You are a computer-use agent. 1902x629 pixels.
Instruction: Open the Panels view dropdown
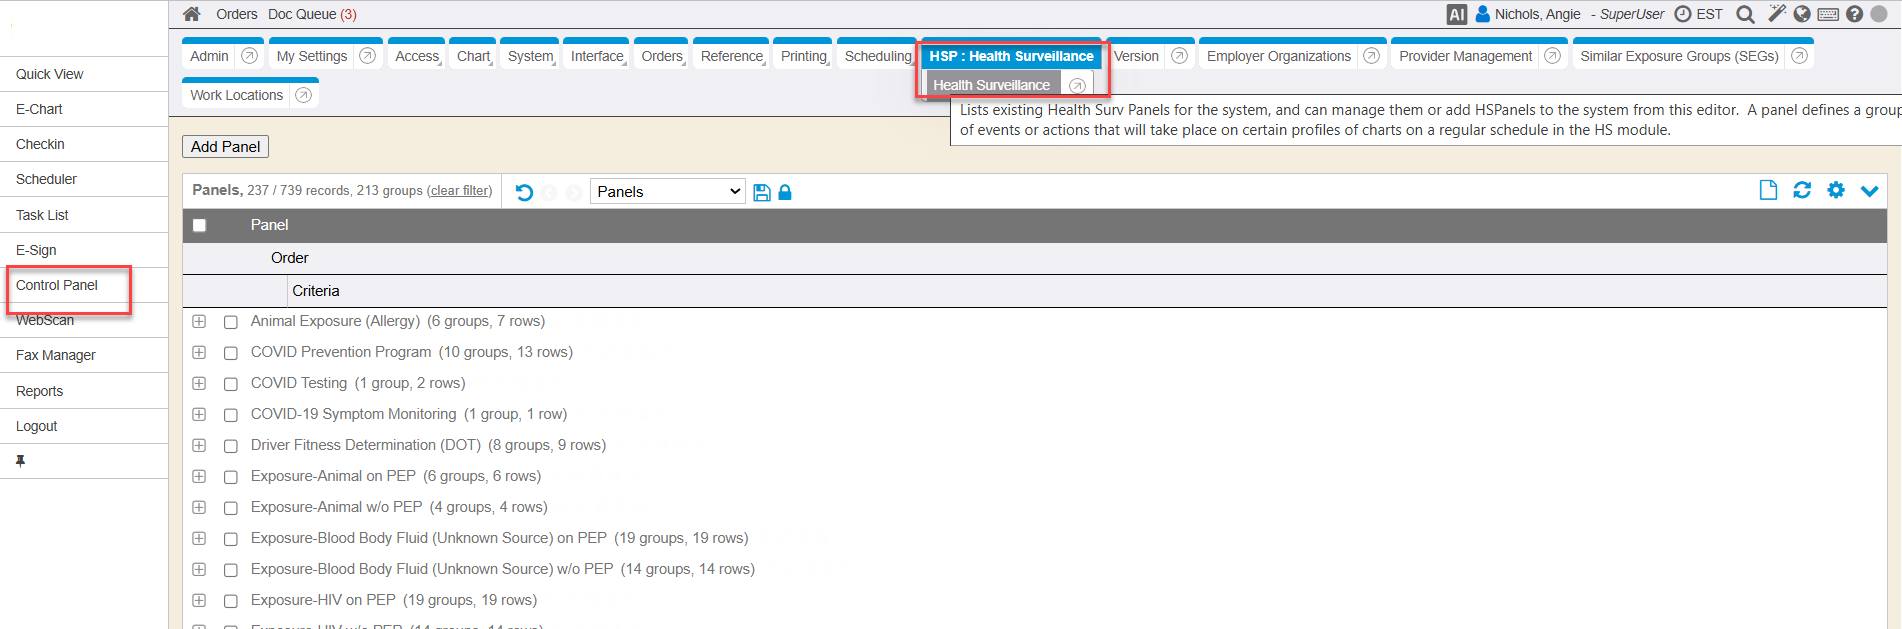point(667,192)
